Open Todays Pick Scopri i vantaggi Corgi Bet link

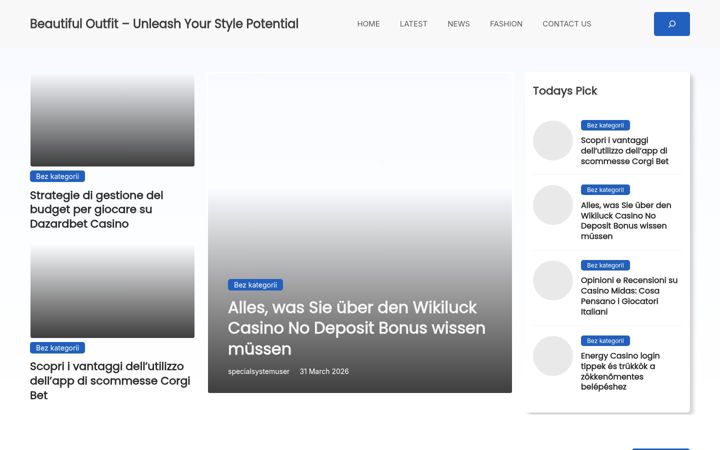624,151
